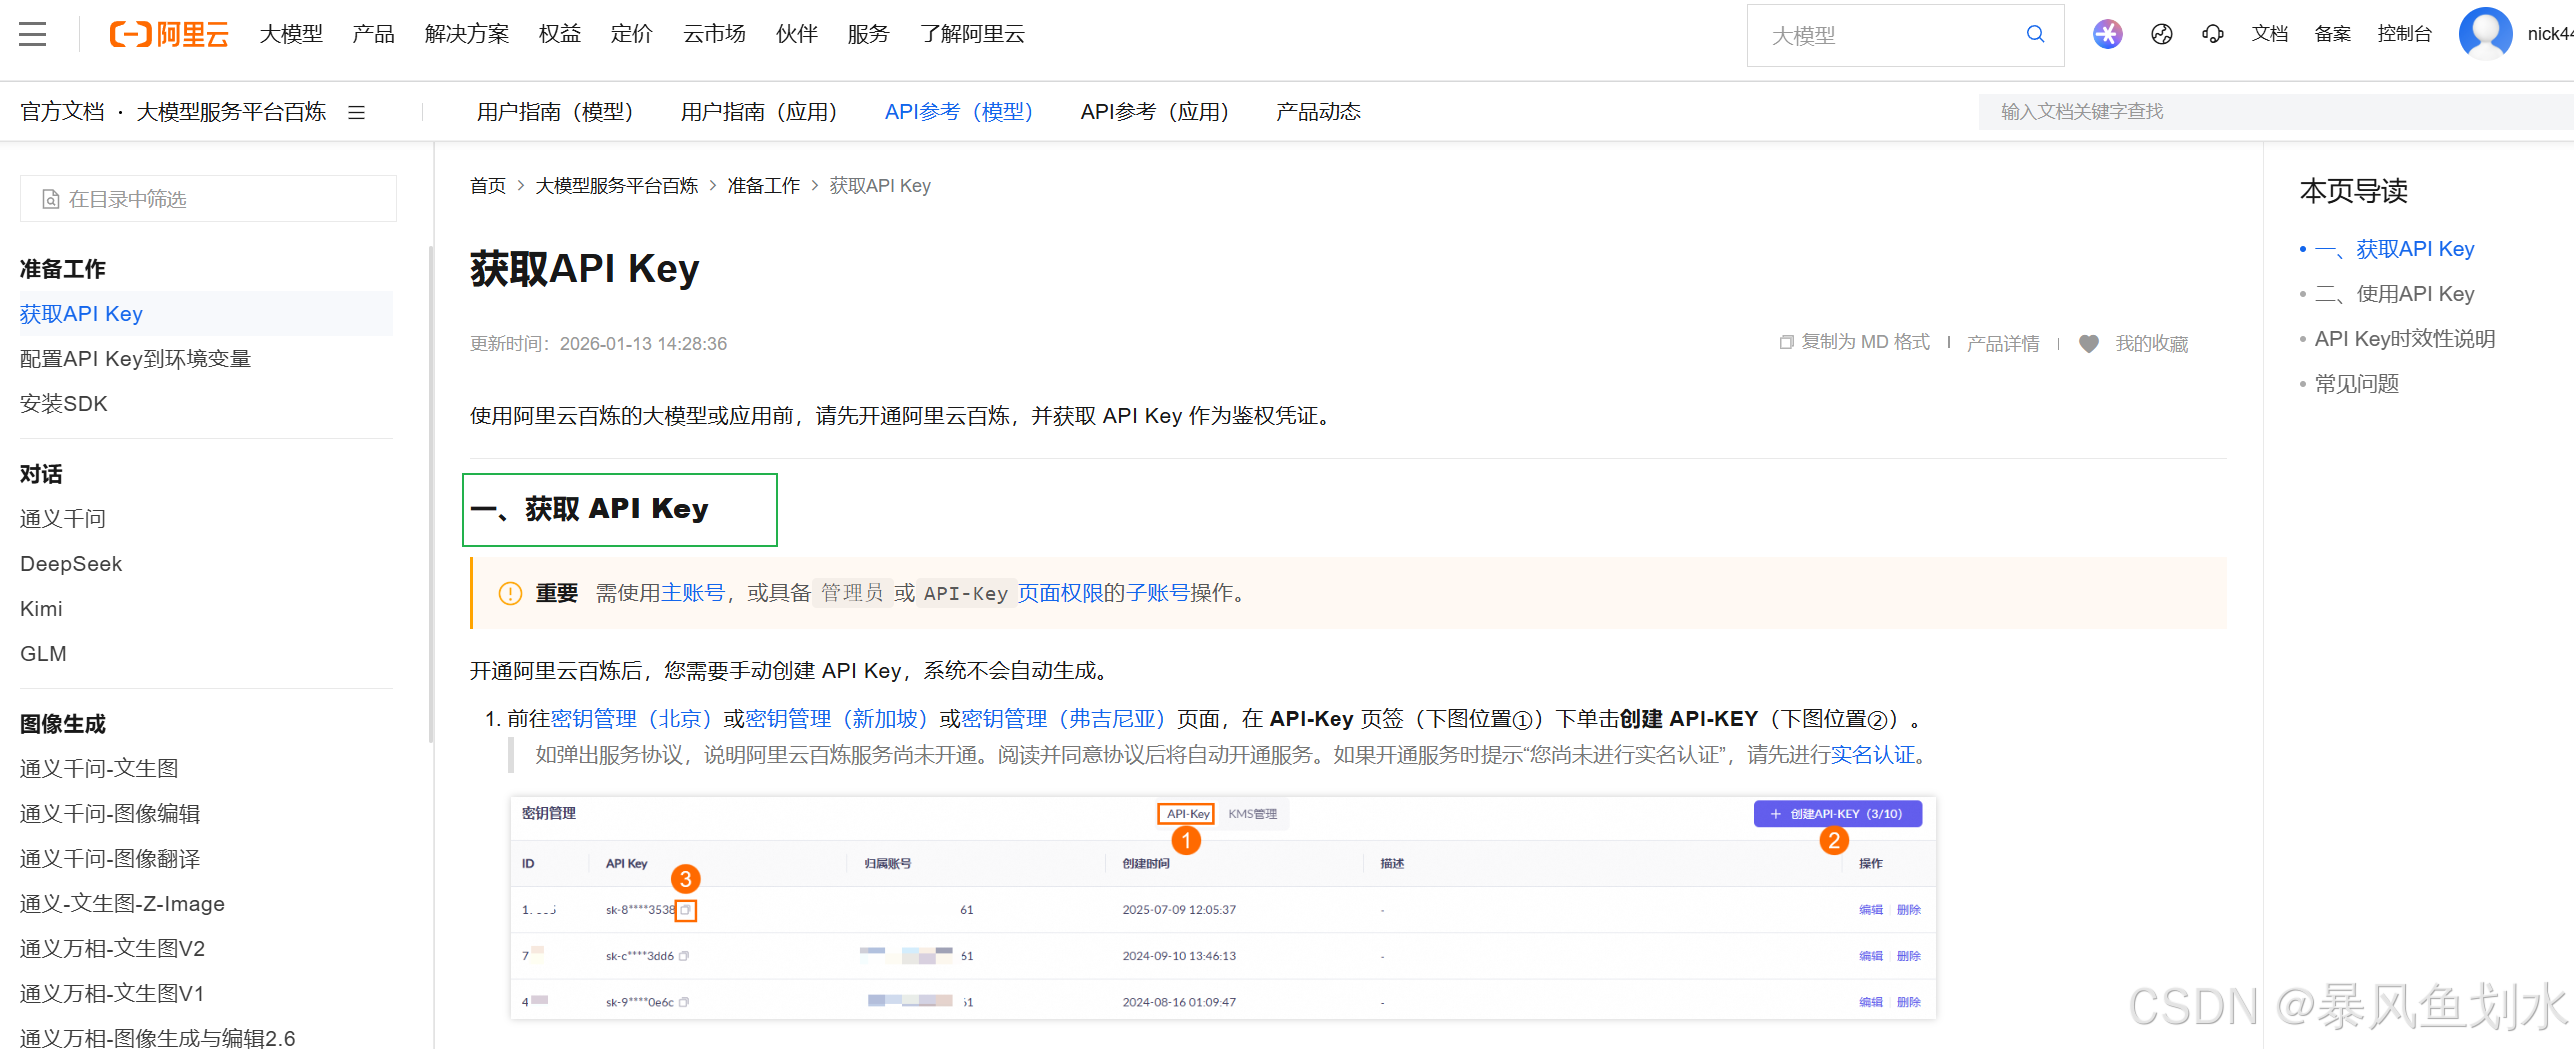Open 通义万相-文生图V2 in sidebar
Viewport: 2574px width, 1049px height.
pyautogui.click(x=112, y=949)
